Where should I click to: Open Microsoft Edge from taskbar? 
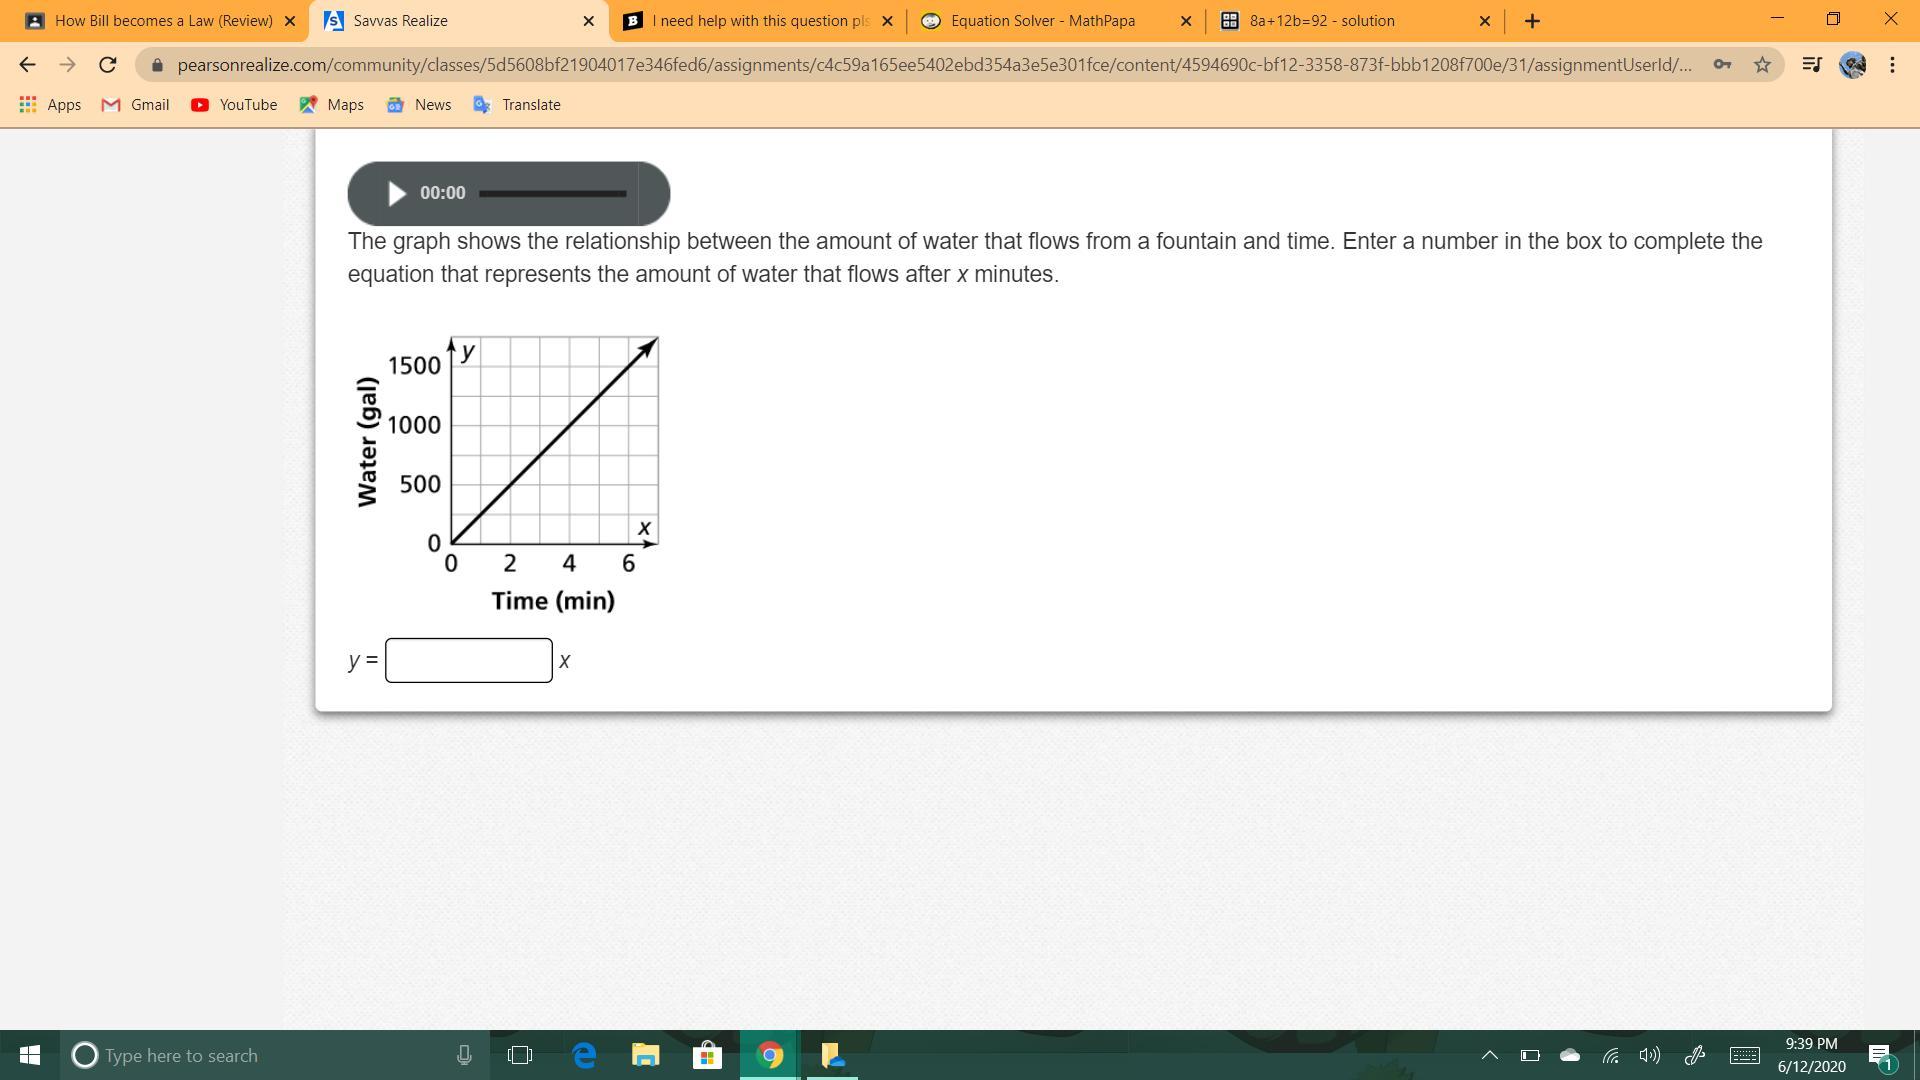(584, 1055)
